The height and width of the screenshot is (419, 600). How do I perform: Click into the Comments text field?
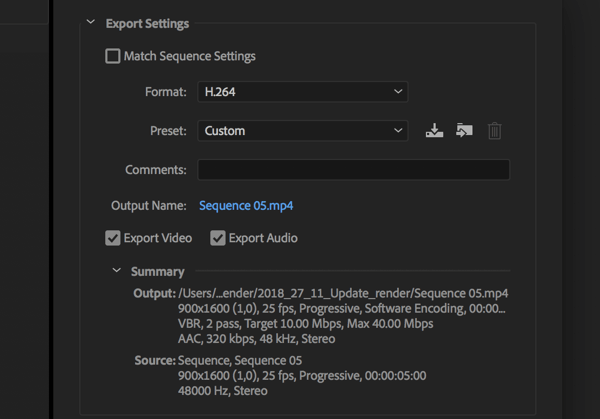coord(354,170)
